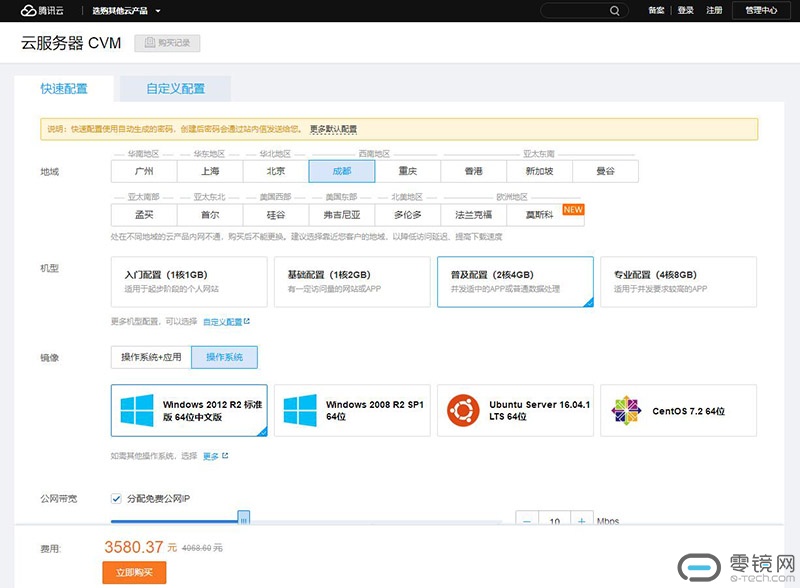Click the 注册 link
This screenshot has height=588, width=800.
[x=714, y=10]
